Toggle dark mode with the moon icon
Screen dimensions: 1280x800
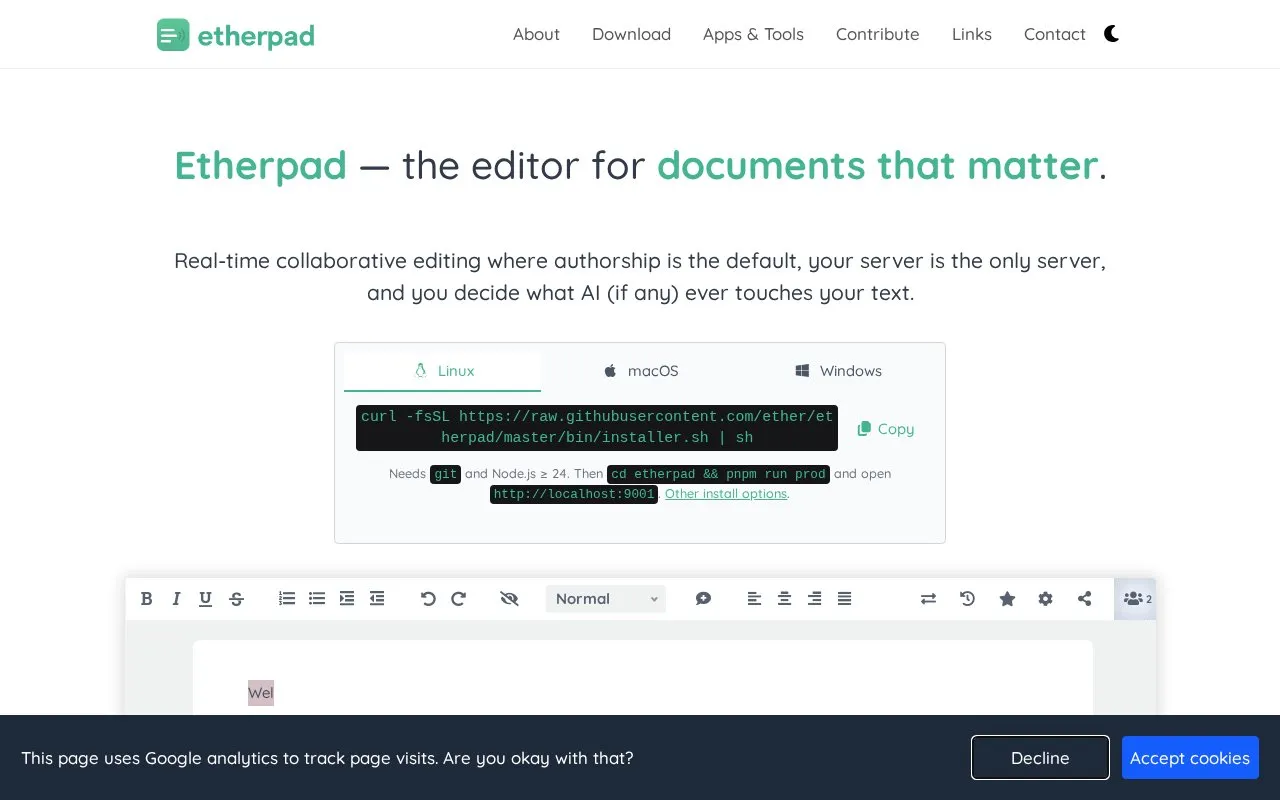point(1112,34)
